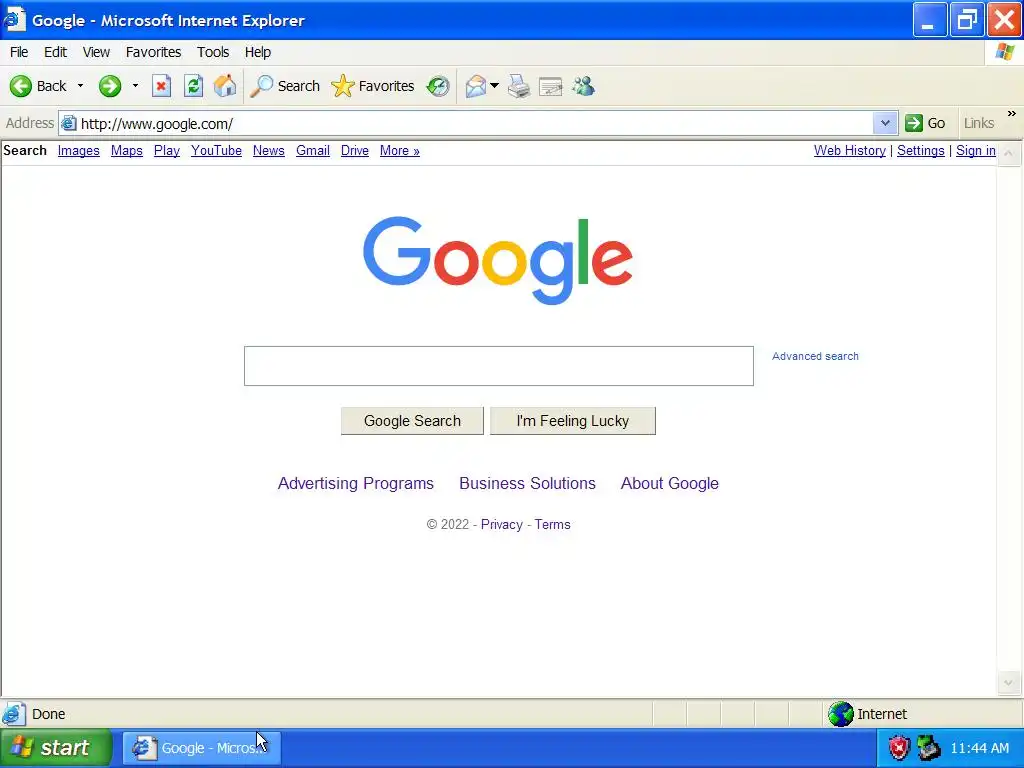
Task: Click the More » link
Action: coord(400,151)
